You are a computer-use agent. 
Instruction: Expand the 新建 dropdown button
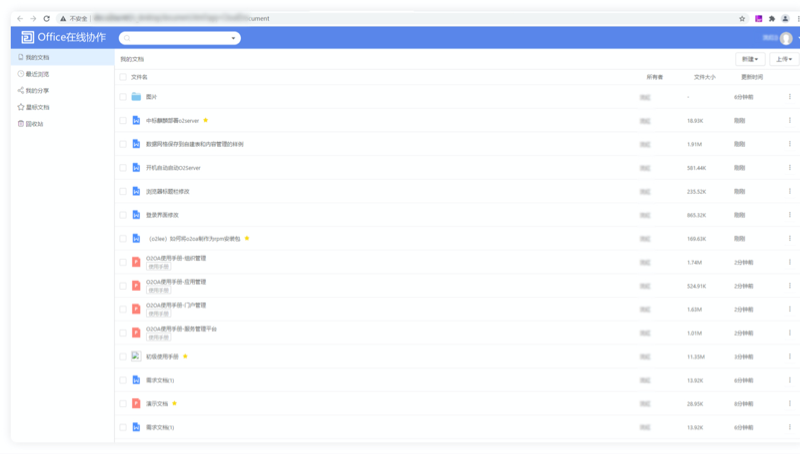tap(748, 59)
